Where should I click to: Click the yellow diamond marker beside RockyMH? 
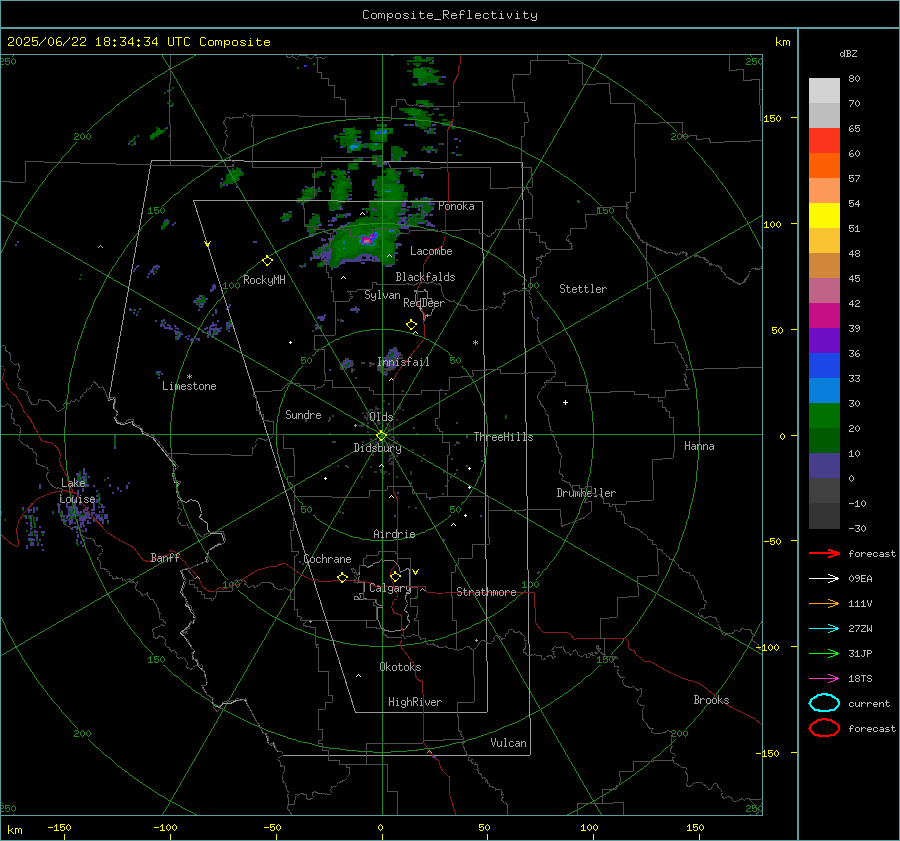tap(267, 261)
